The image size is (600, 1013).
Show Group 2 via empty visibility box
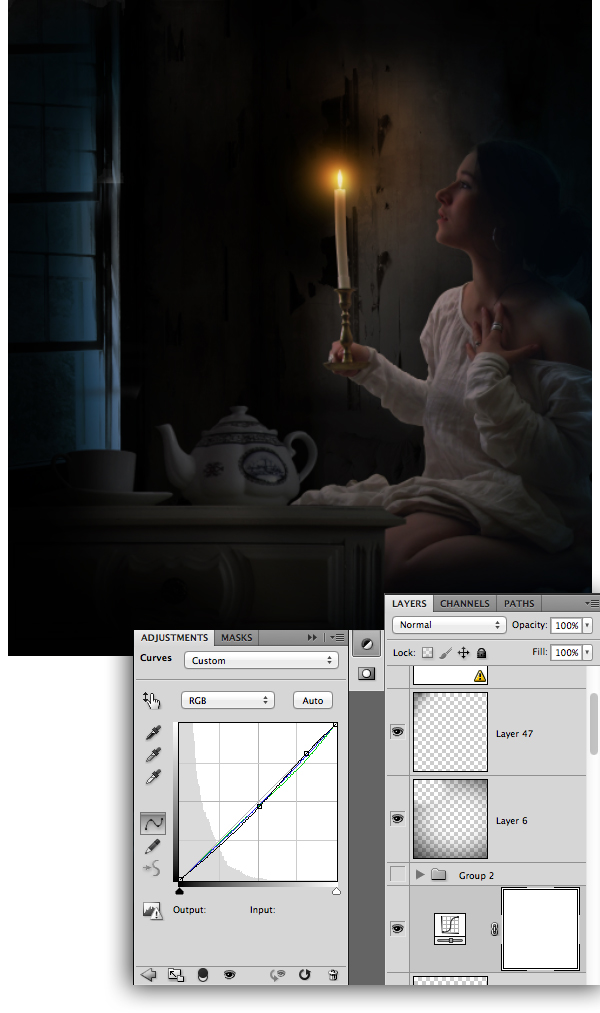coord(397,874)
